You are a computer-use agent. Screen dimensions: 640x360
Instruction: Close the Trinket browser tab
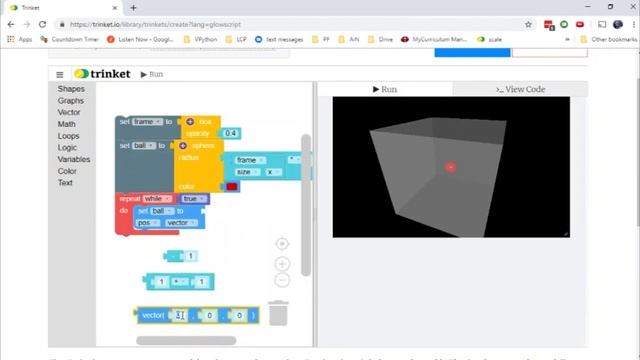click(115, 8)
